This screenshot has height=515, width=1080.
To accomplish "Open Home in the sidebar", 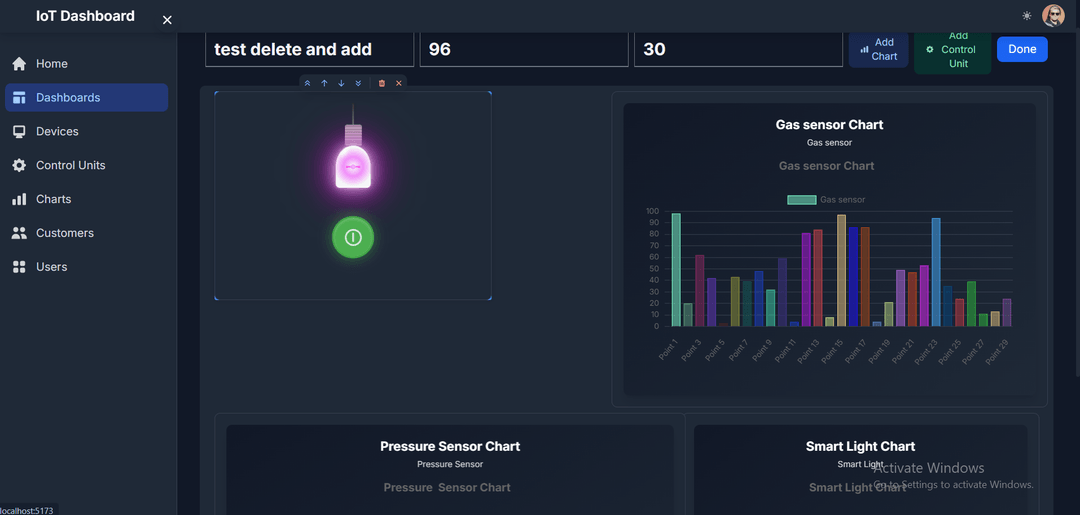I will coord(52,64).
